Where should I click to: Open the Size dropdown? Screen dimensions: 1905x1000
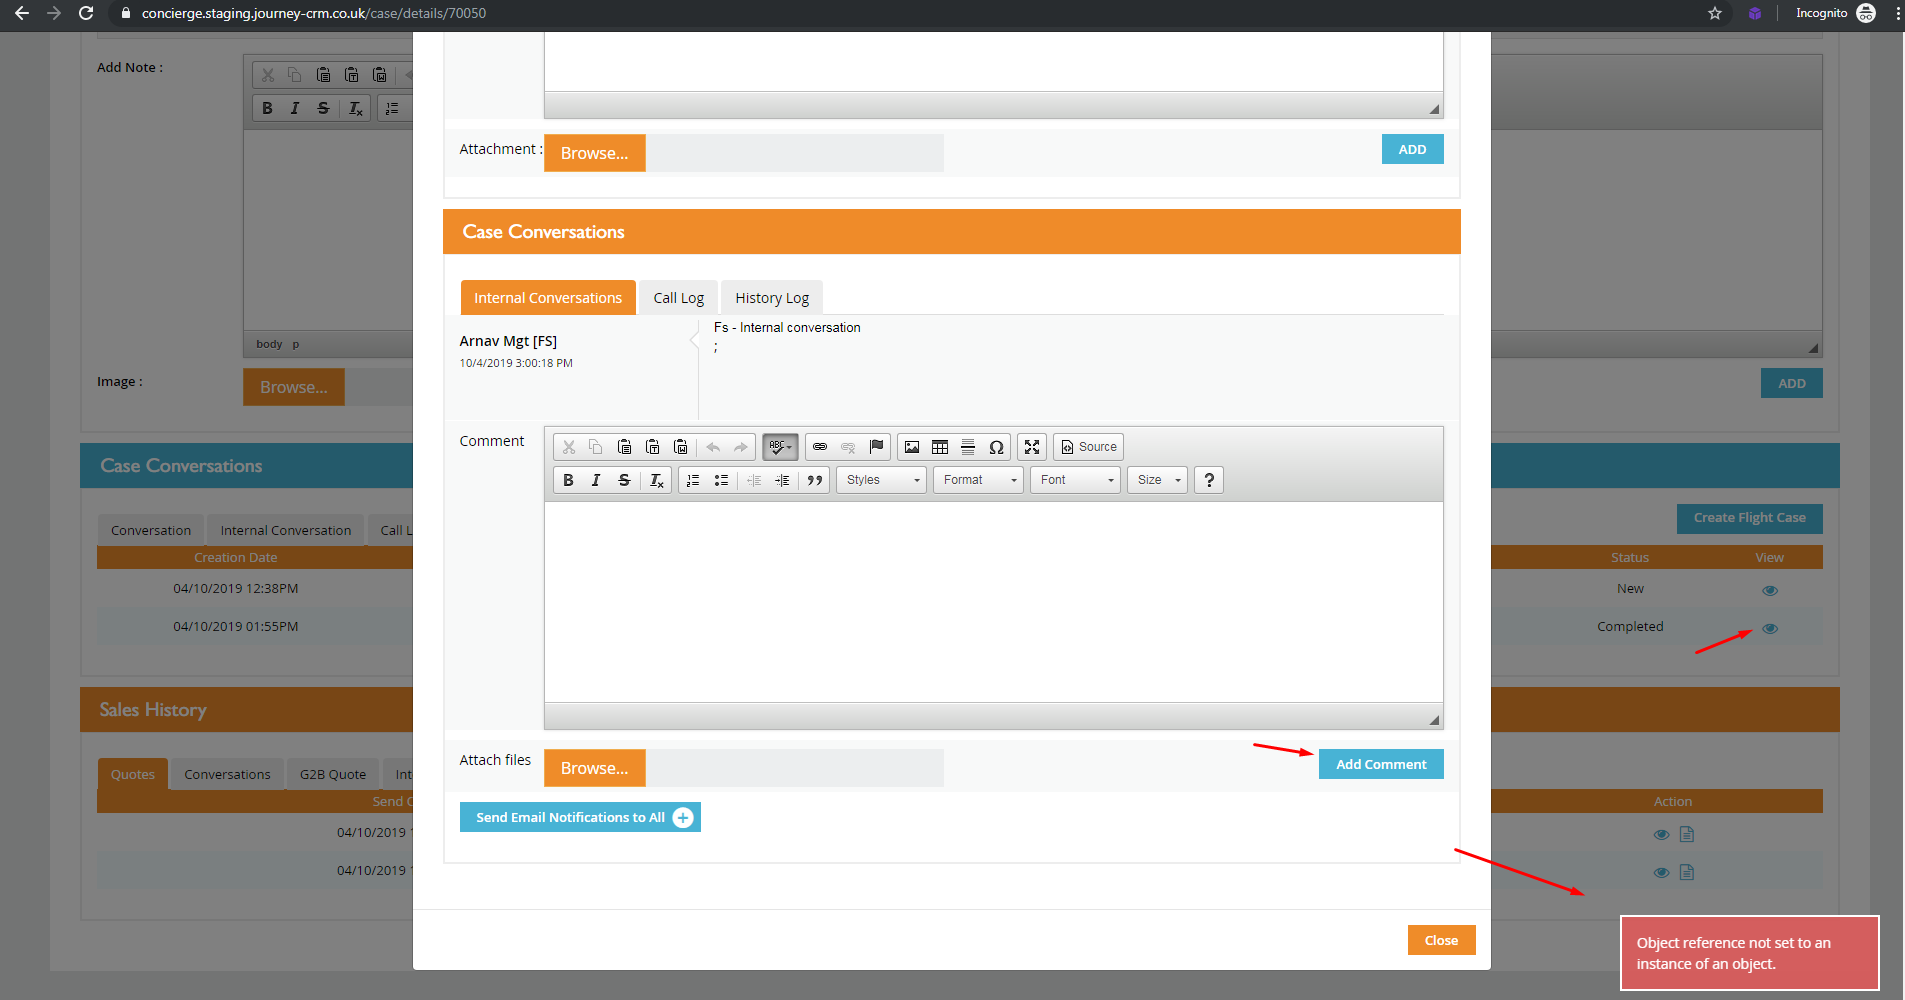(x=1158, y=480)
